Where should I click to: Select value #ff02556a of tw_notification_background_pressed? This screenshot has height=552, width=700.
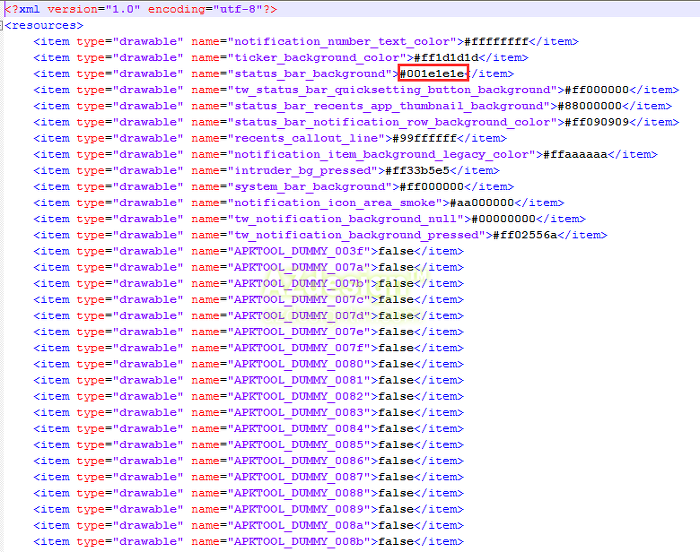(x=525, y=234)
